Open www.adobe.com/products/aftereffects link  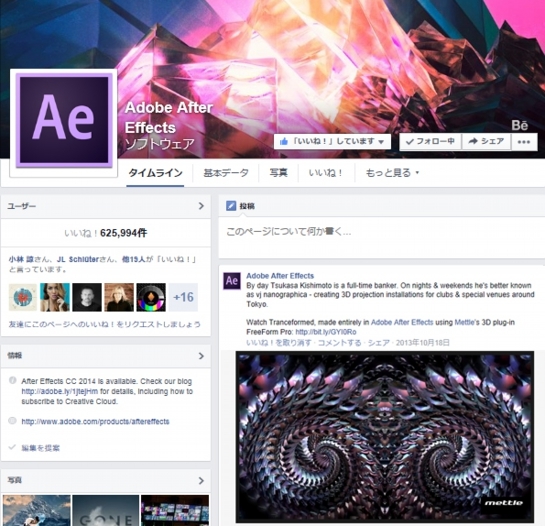click(95, 422)
